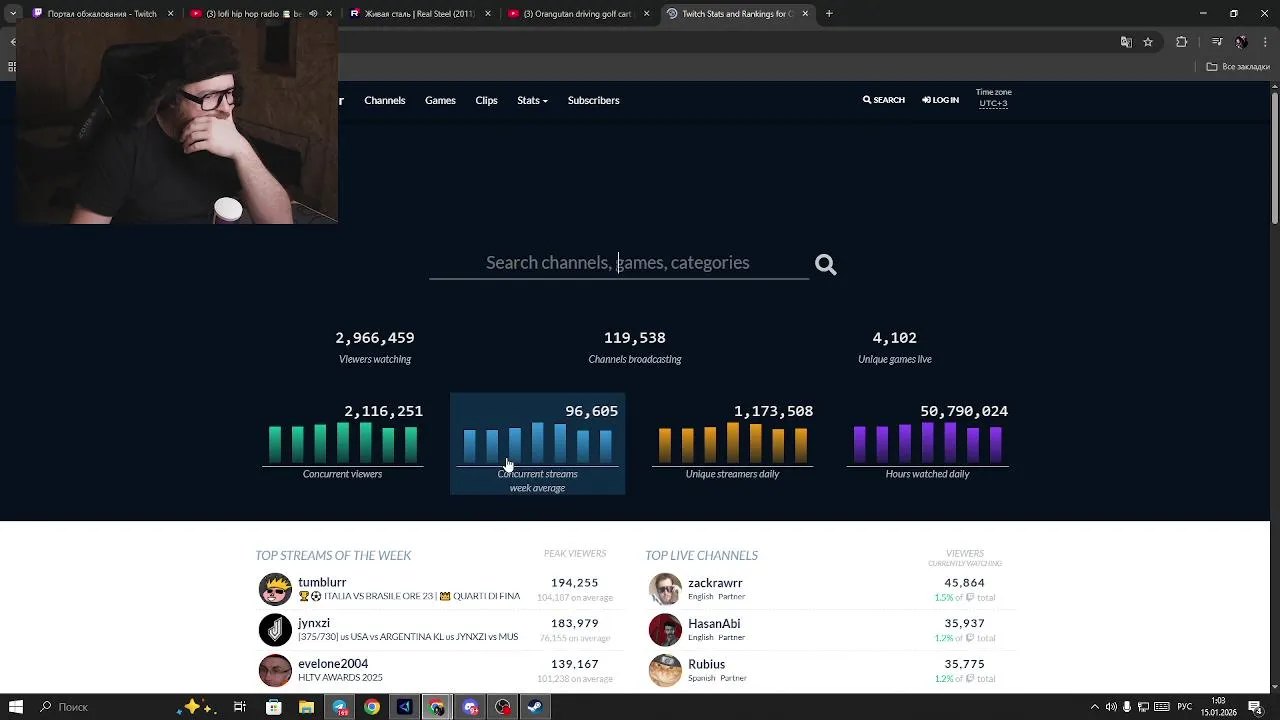Open the Concurrent viewers chart card
Viewport: 1280px width, 720px height.
pyautogui.click(x=343, y=441)
